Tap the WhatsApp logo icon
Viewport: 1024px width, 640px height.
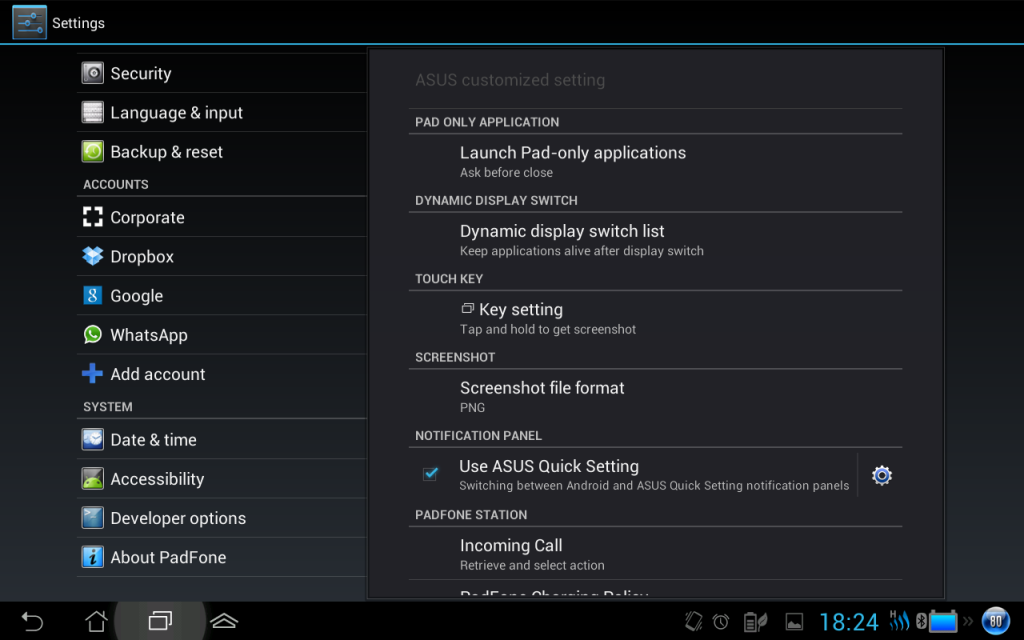pos(92,334)
